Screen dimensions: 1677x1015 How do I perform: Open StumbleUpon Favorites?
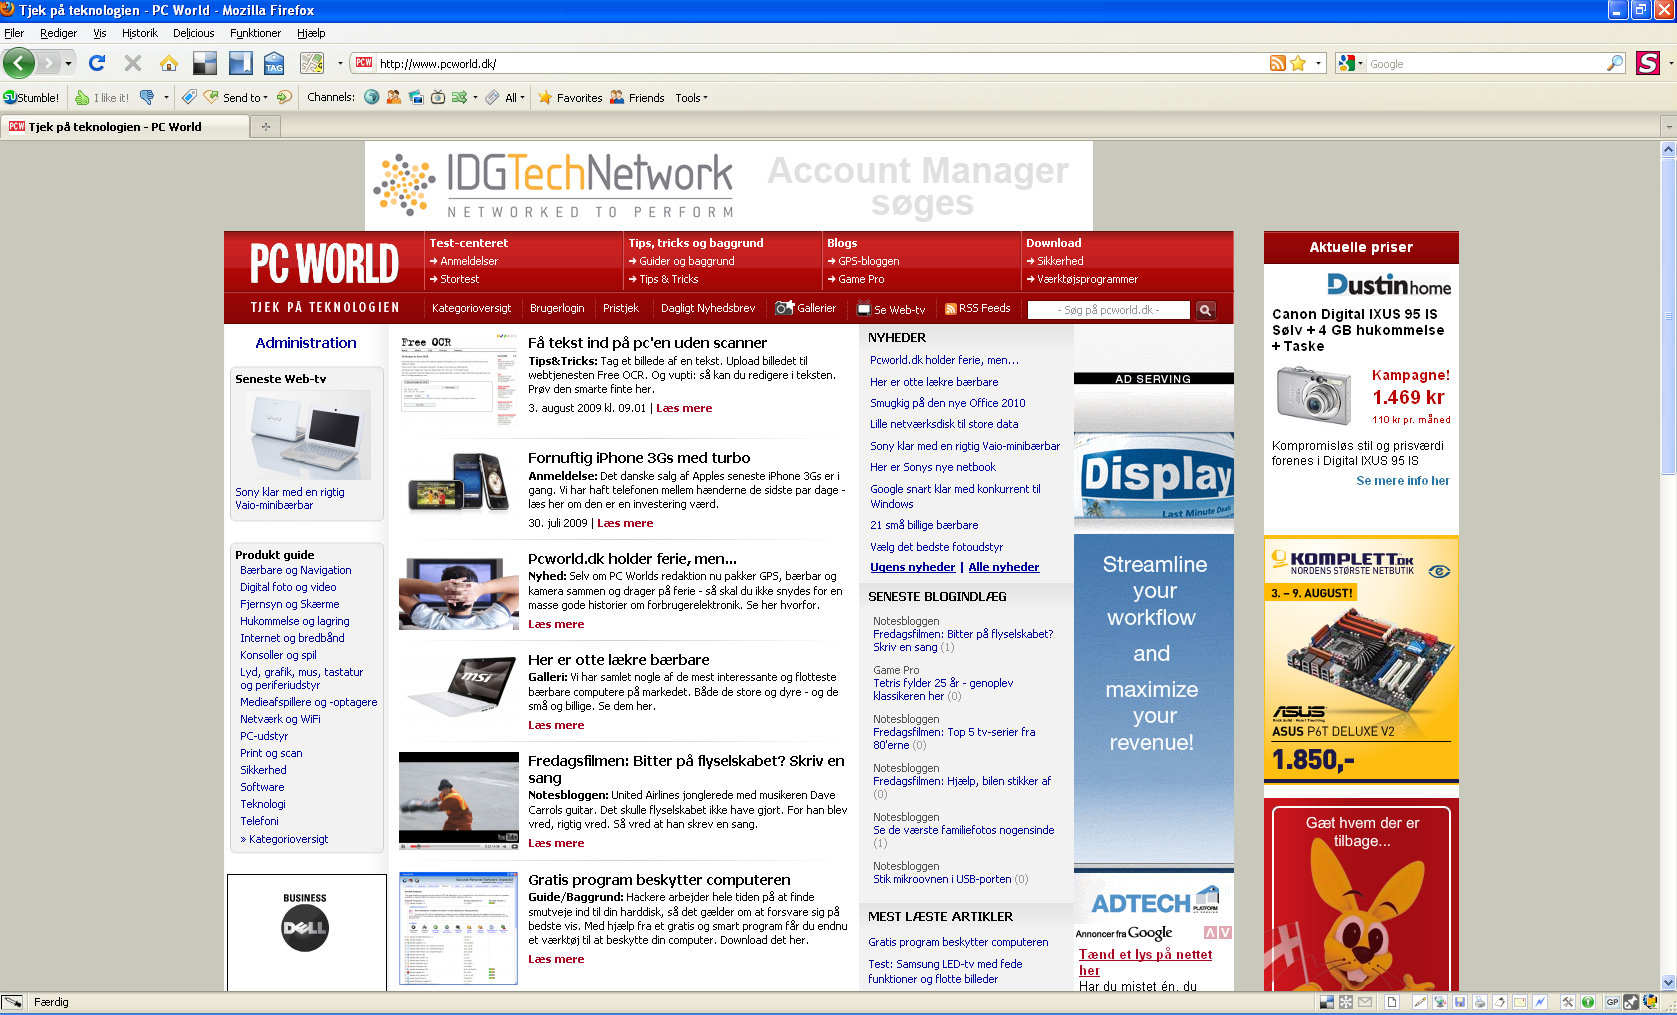(570, 97)
